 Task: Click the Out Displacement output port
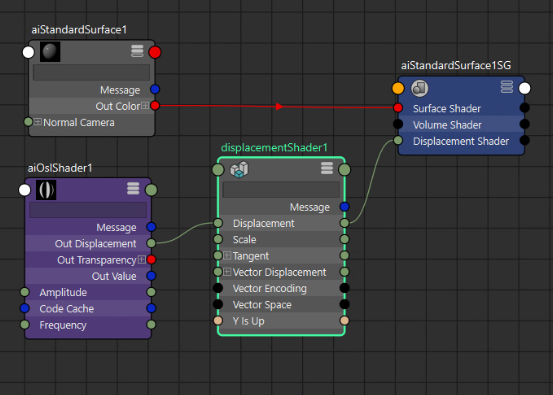click(151, 243)
